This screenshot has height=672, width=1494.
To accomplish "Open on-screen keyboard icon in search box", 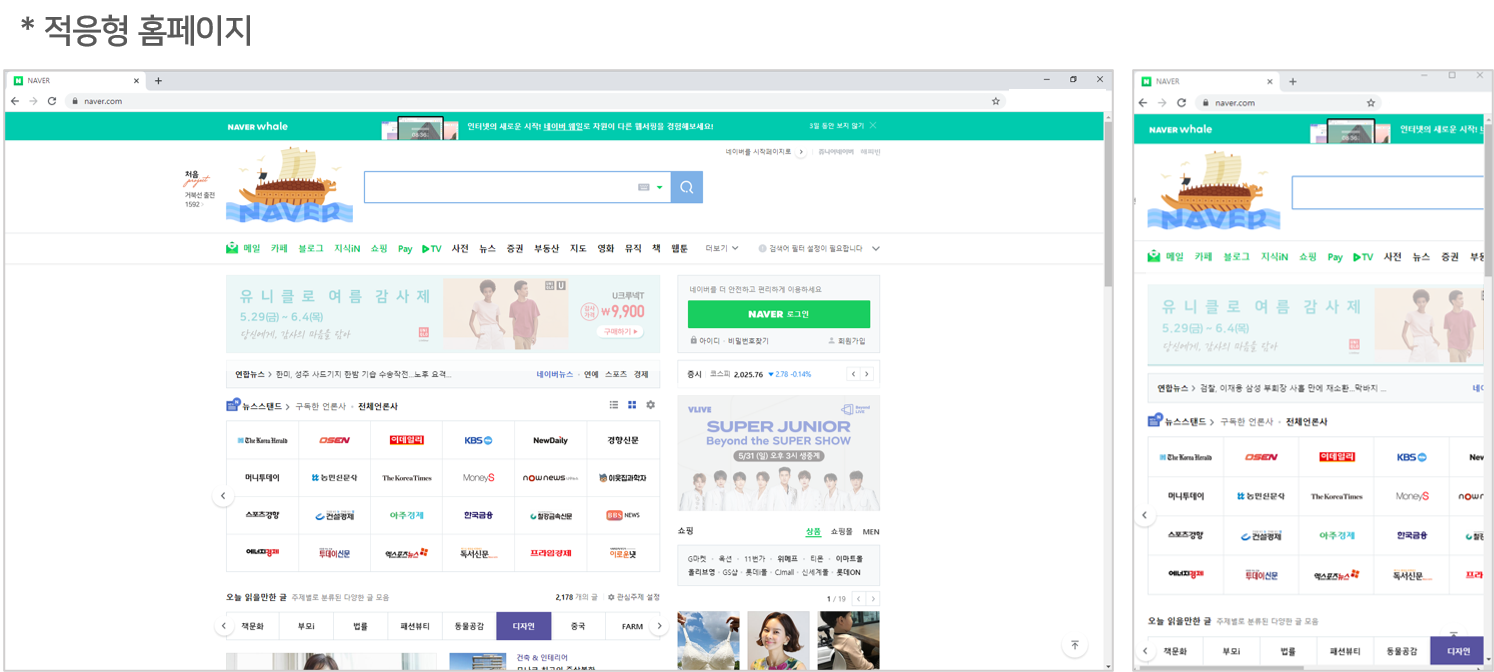I will tap(644, 187).
